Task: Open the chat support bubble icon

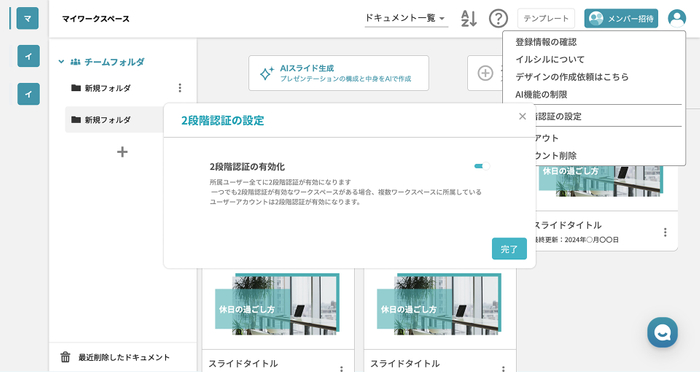Action: (662, 332)
